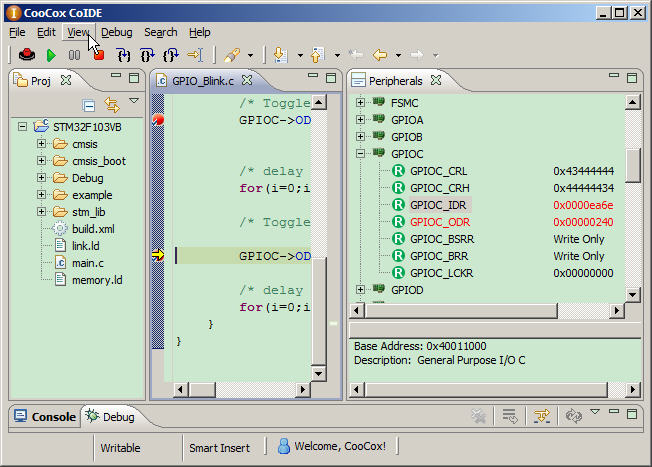Screen dimensions: 652x467
Task: Click the Step Return icon
Action: tap(171, 55)
